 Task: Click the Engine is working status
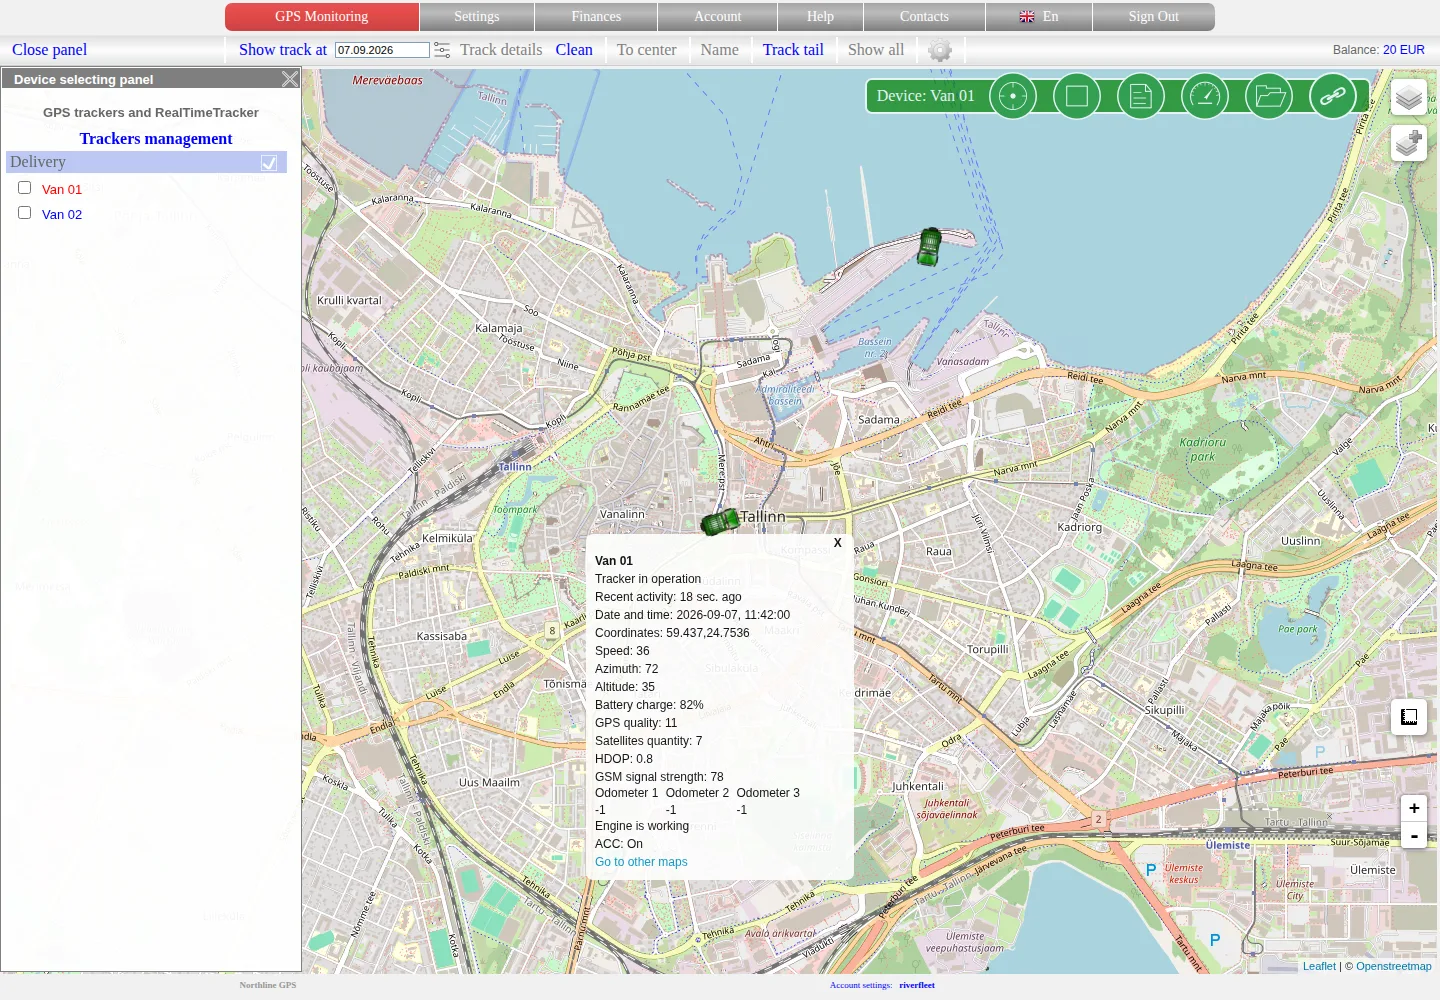642,826
